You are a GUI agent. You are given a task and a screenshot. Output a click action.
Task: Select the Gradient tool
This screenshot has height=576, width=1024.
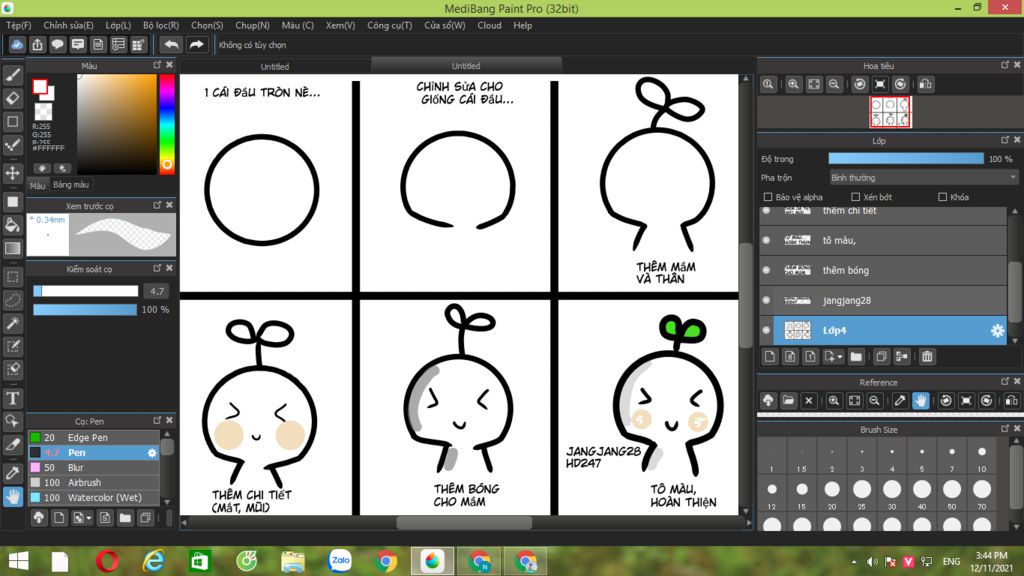12,248
